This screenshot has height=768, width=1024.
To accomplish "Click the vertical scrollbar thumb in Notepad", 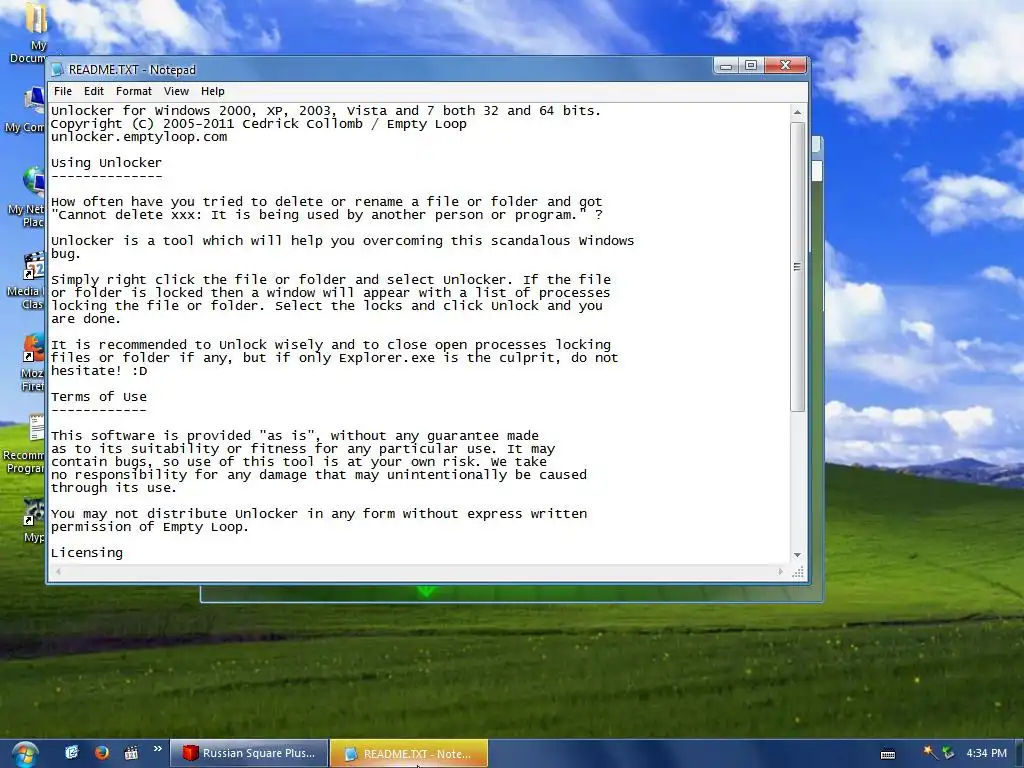I will tap(797, 266).
